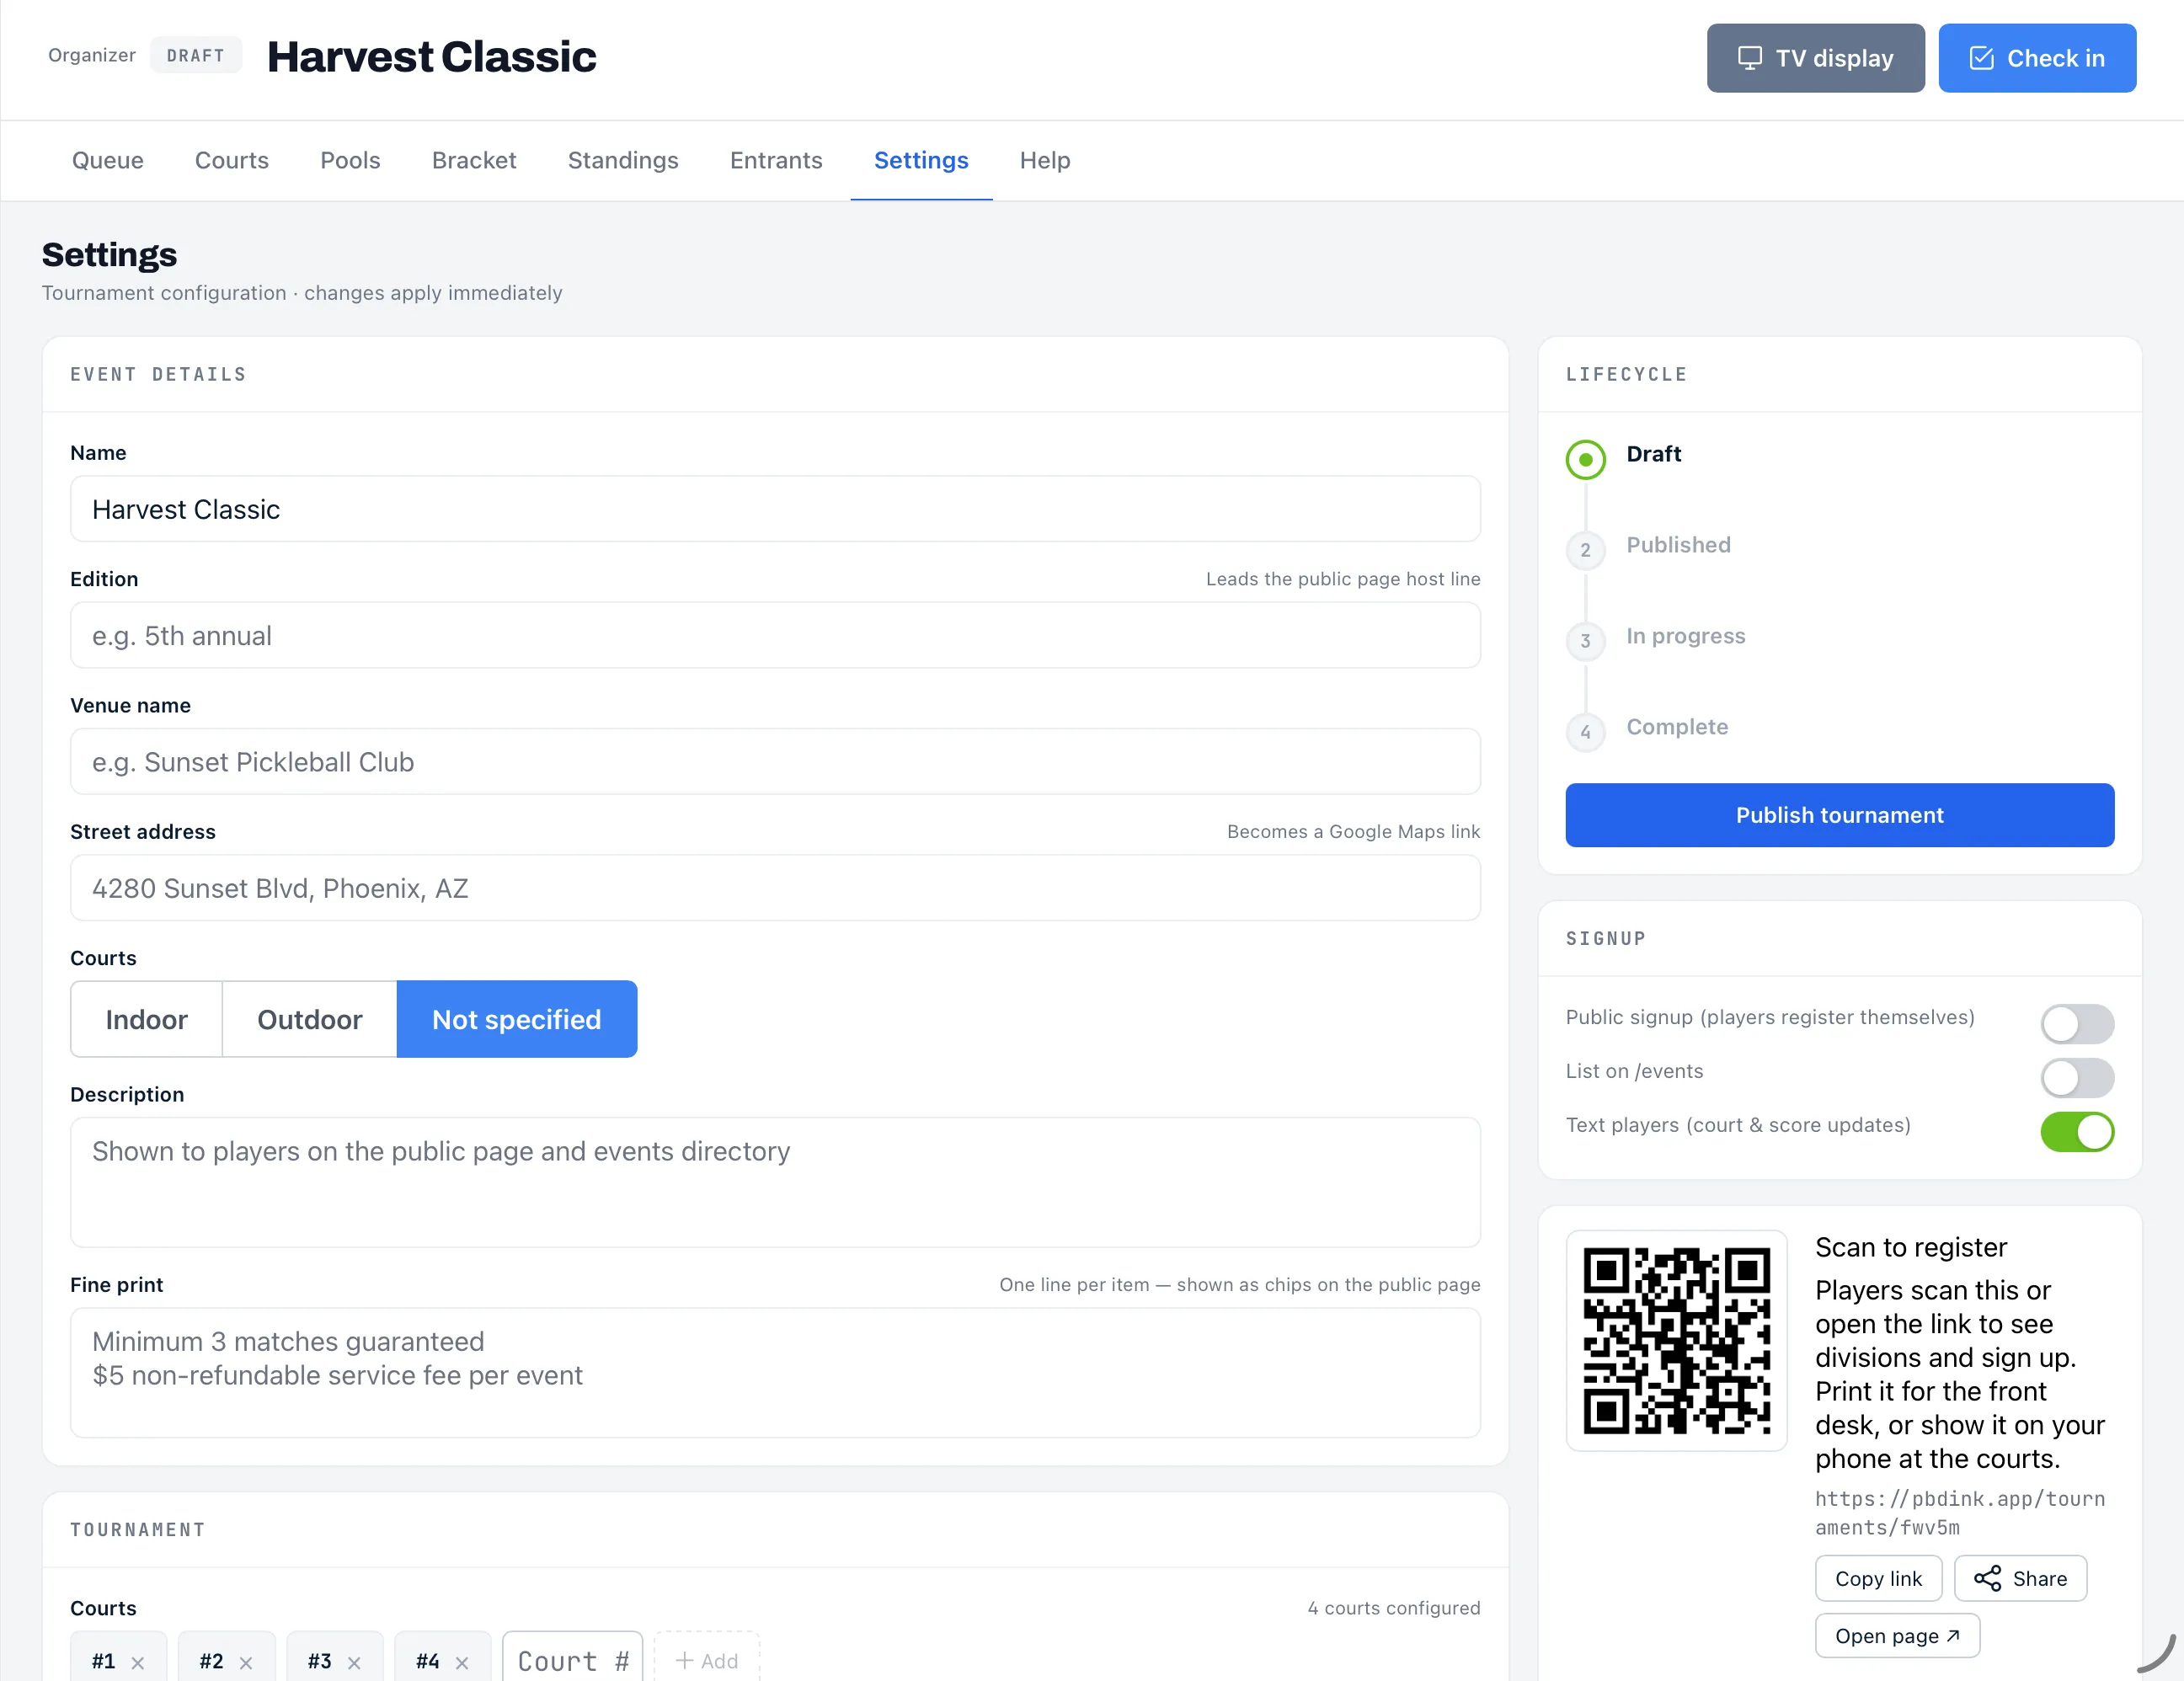Click the Organizer label
Viewport: 2184px width, 1681px height.
[x=92, y=55]
